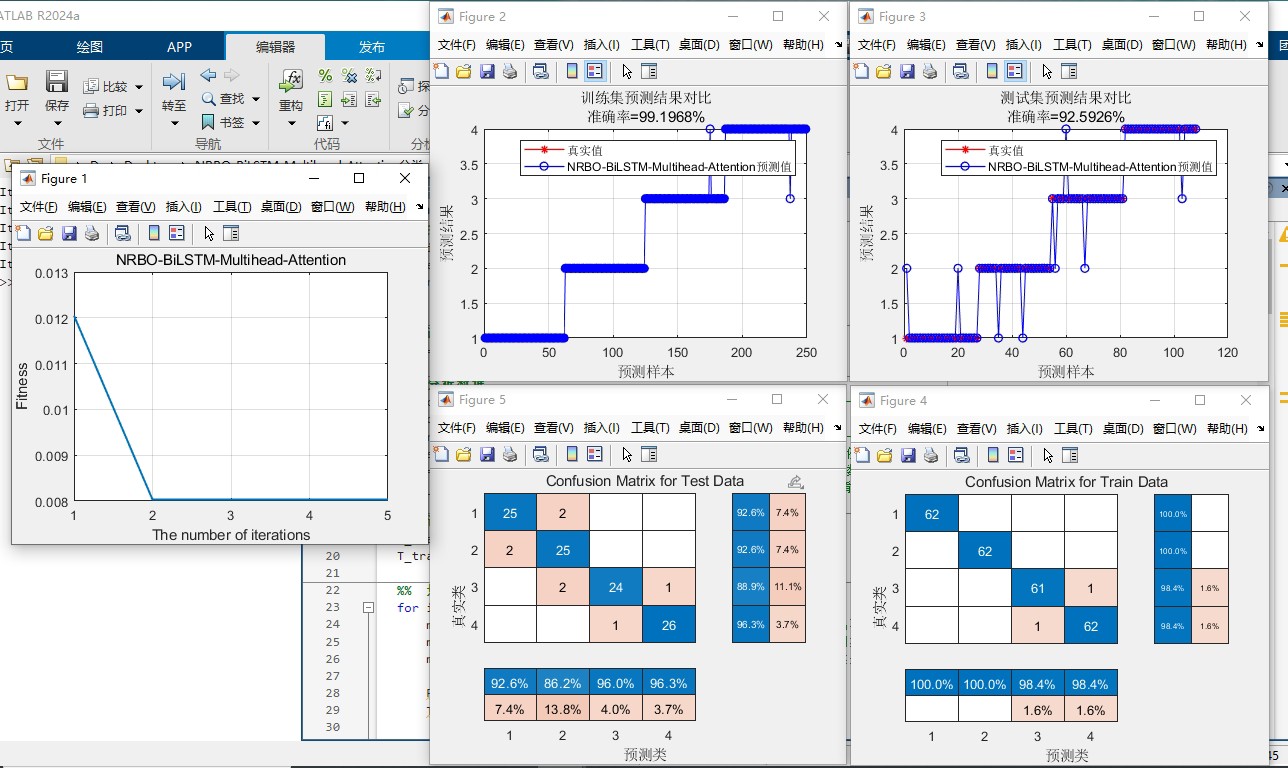
Task: Click New Figure icon in Figure 2 toolbar
Action: click(441, 71)
